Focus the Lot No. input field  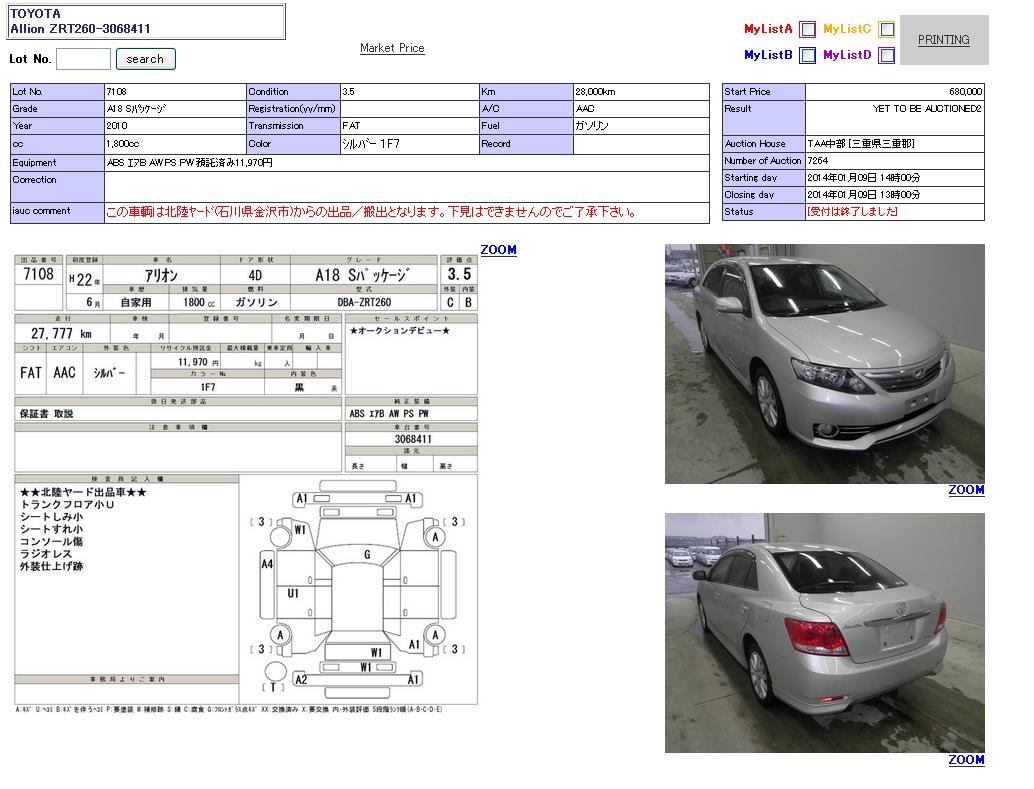click(83, 59)
